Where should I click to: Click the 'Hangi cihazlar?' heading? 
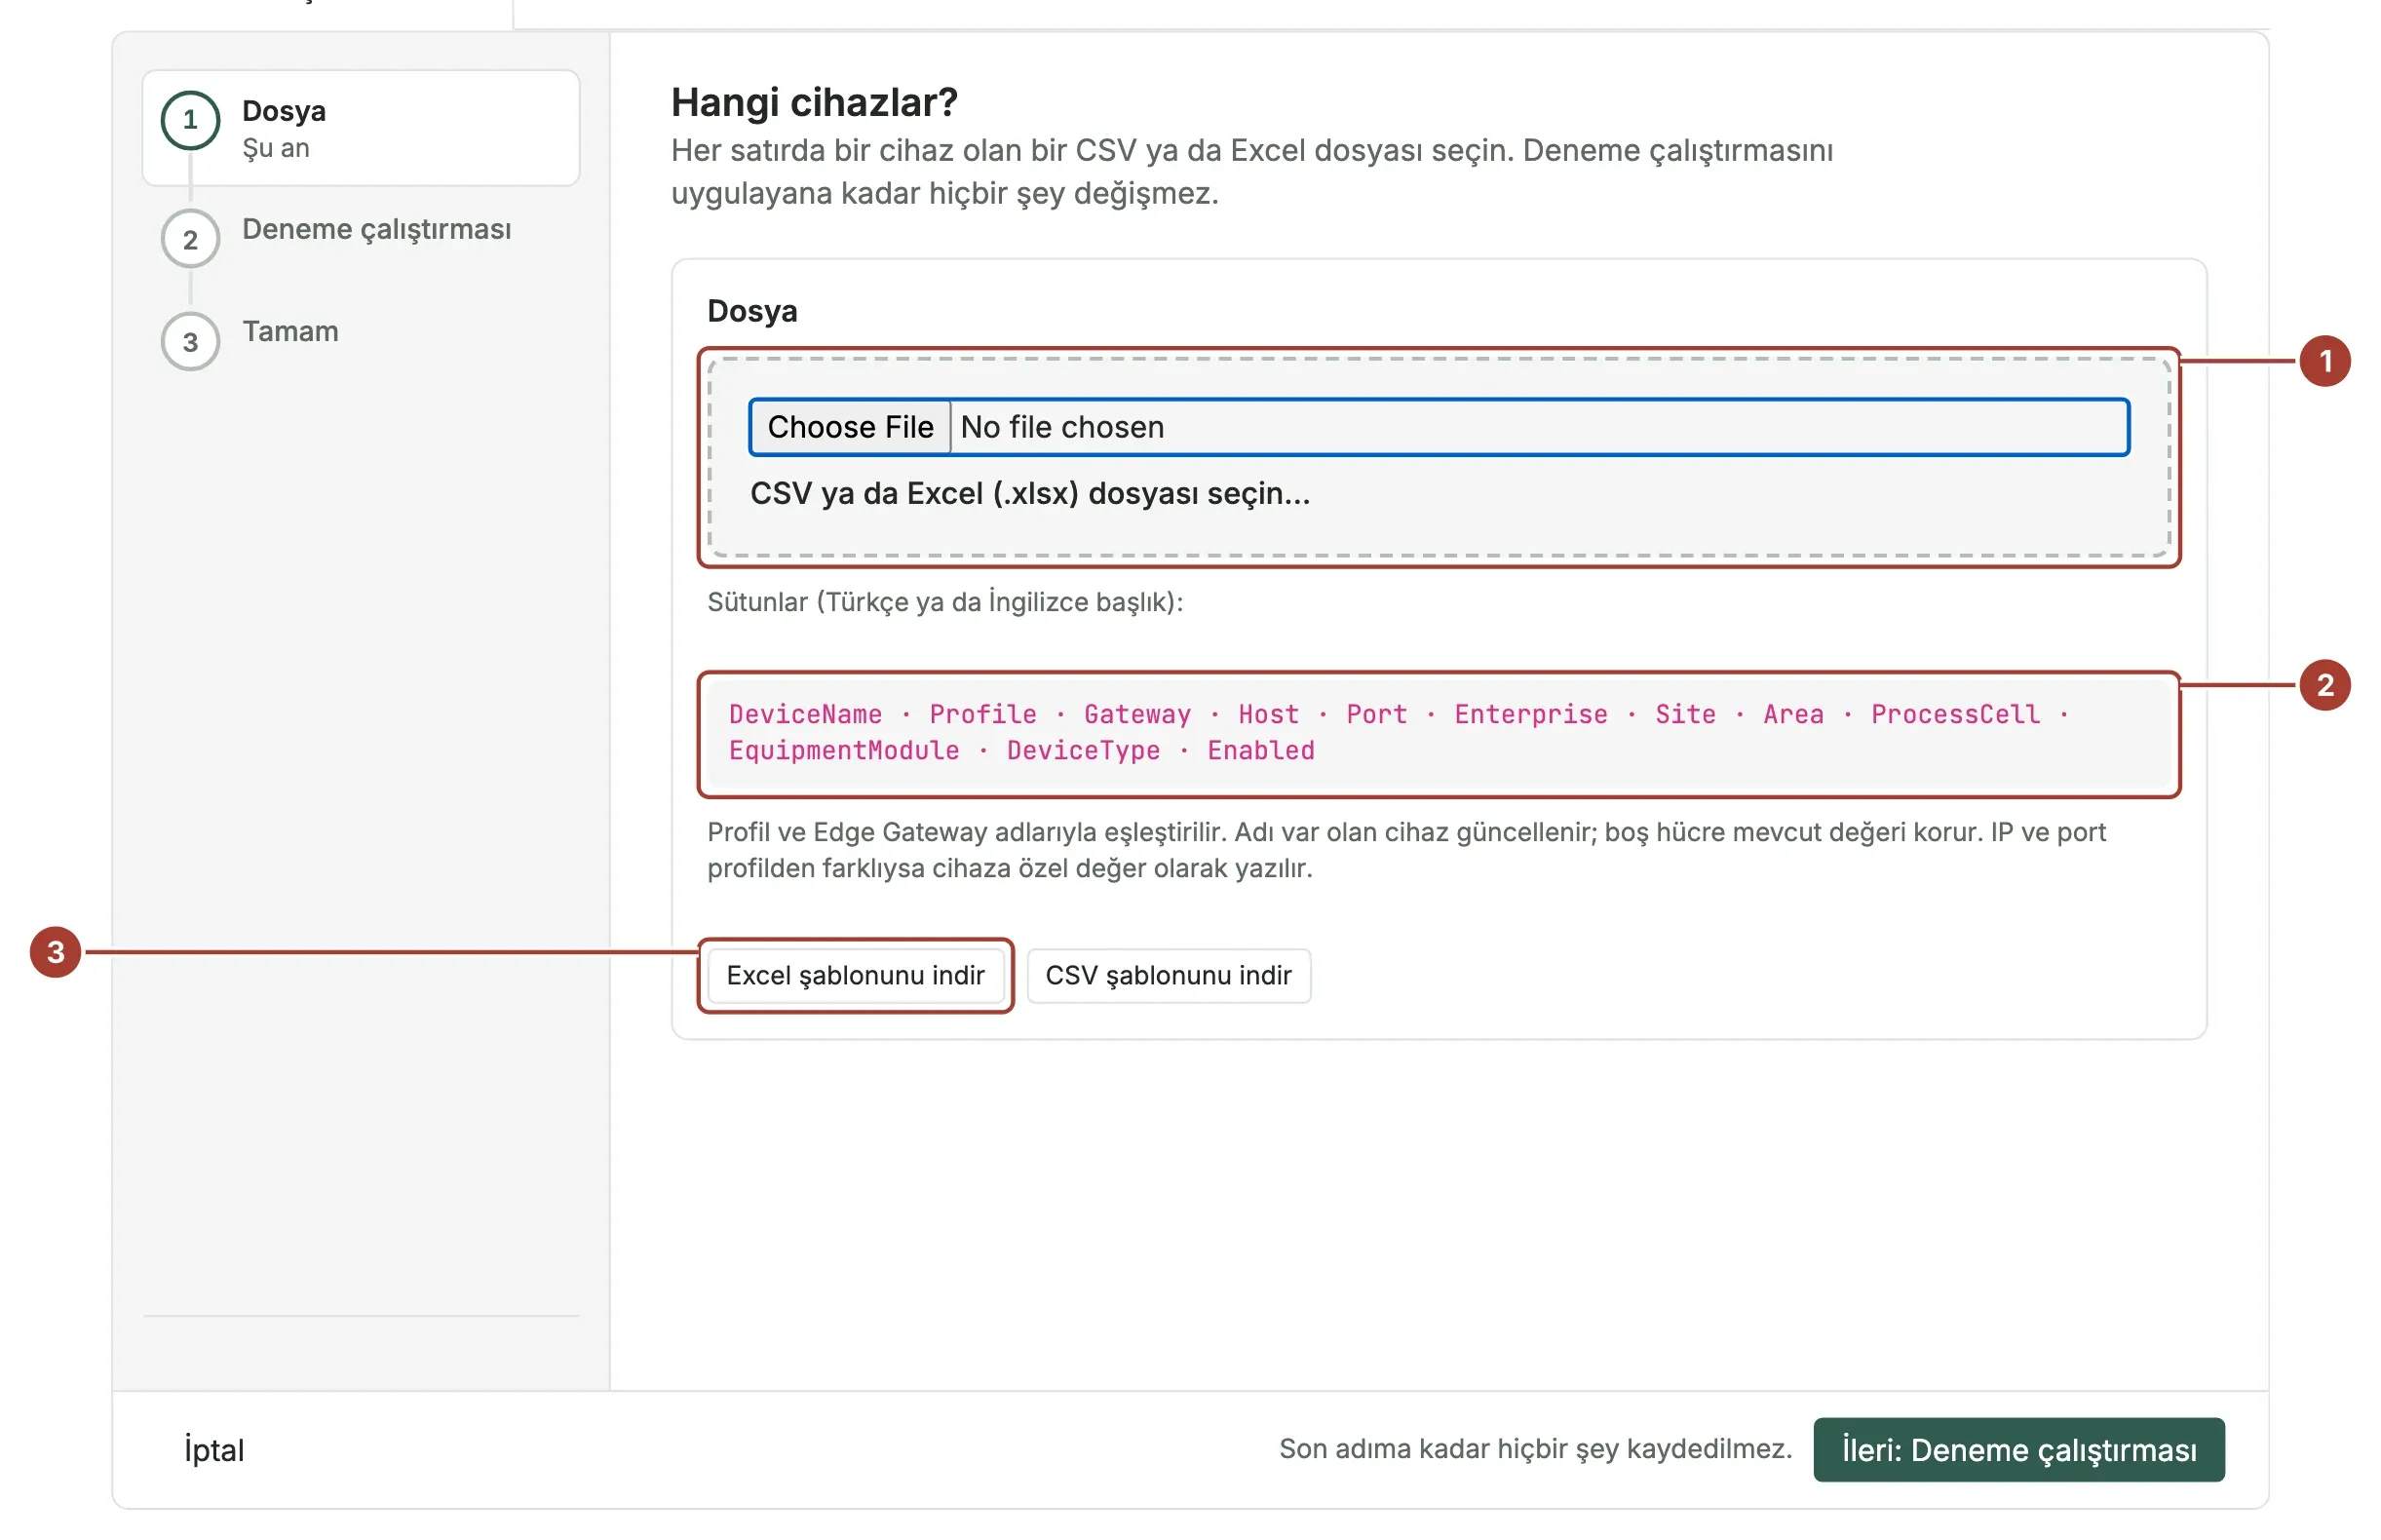point(814,102)
